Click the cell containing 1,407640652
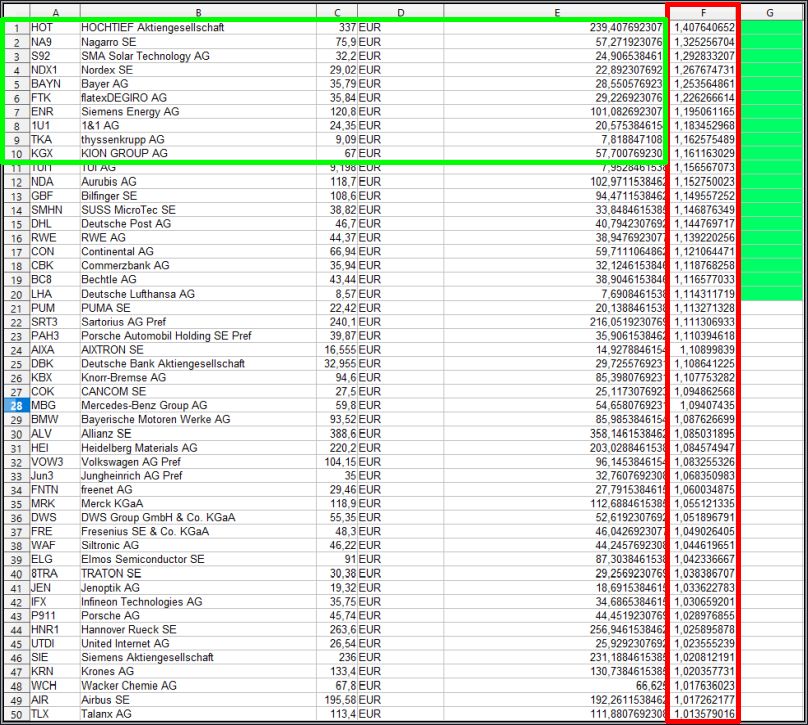Viewport: 808px width, 725px height. [704, 28]
